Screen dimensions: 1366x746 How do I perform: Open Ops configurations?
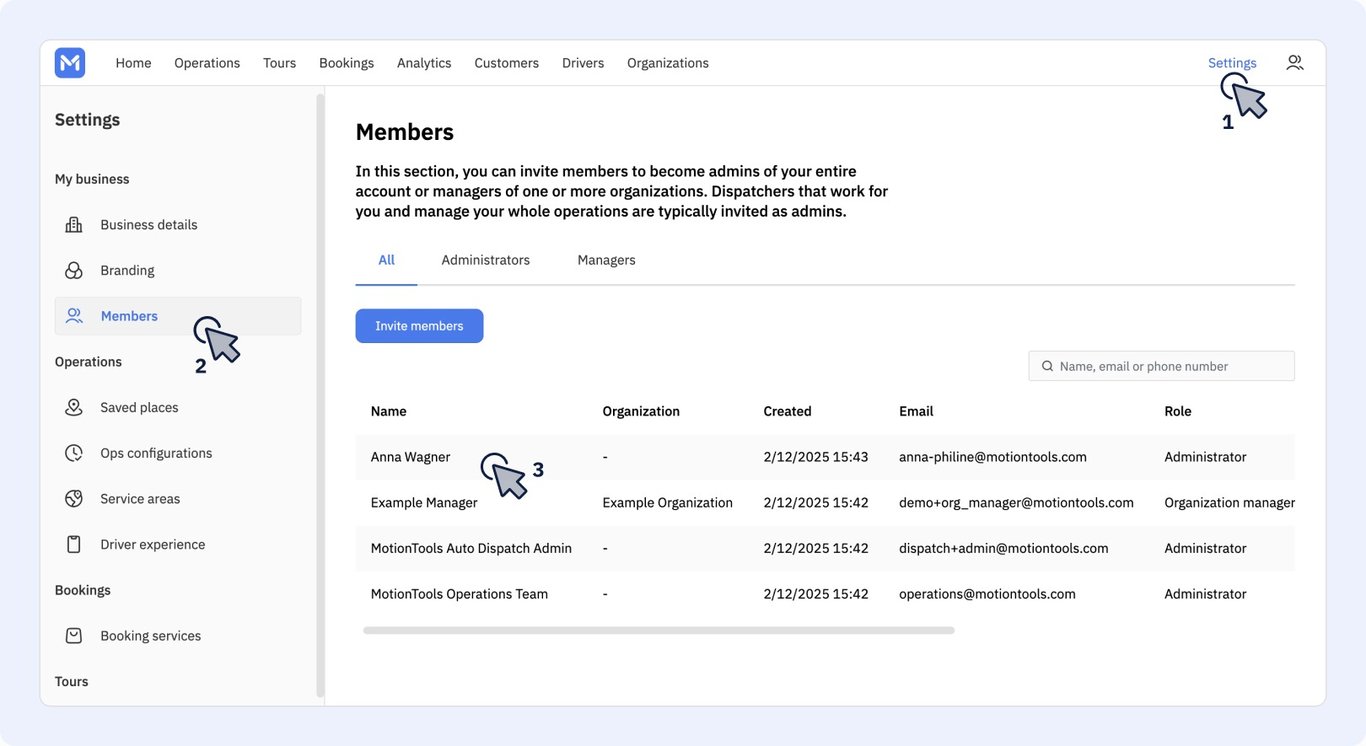tap(177, 453)
